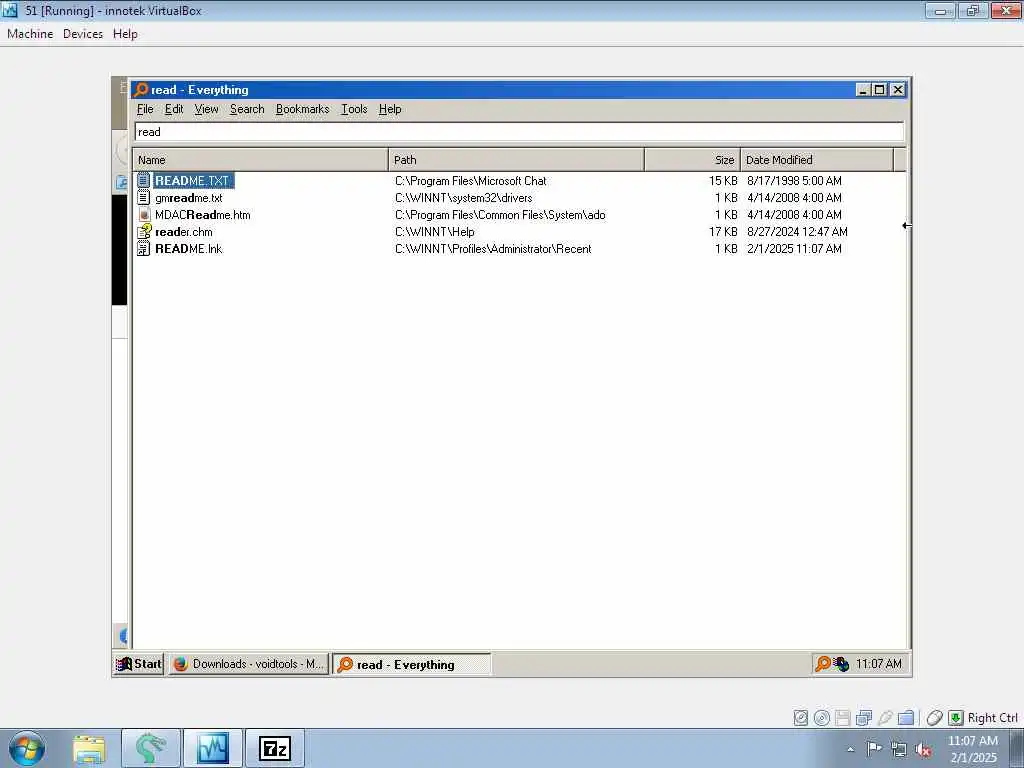Viewport: 1024px width, 768px height.
Task: Click date 8/17/1998 5:00 AM
Action: tap(794, 181)
